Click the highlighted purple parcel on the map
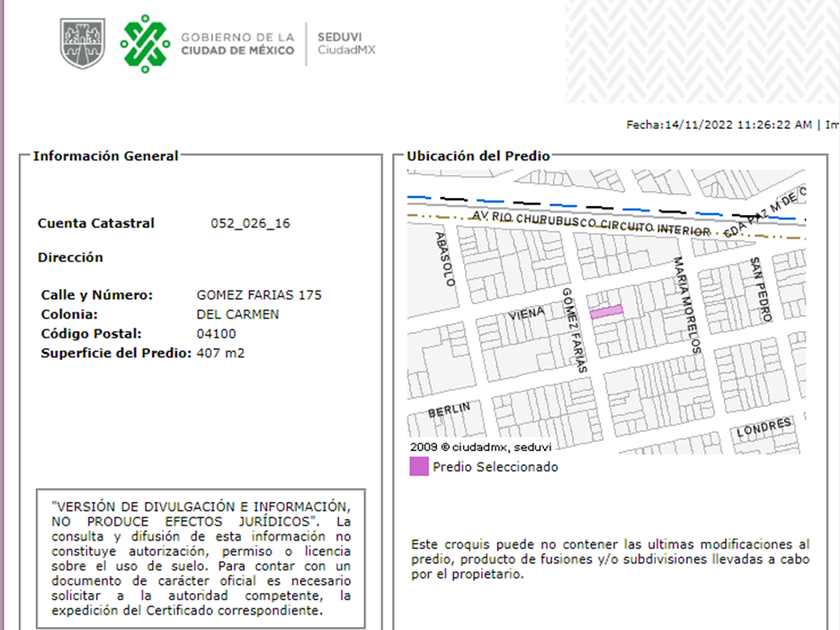Screen dimensions: 840x630 [606, 312]
